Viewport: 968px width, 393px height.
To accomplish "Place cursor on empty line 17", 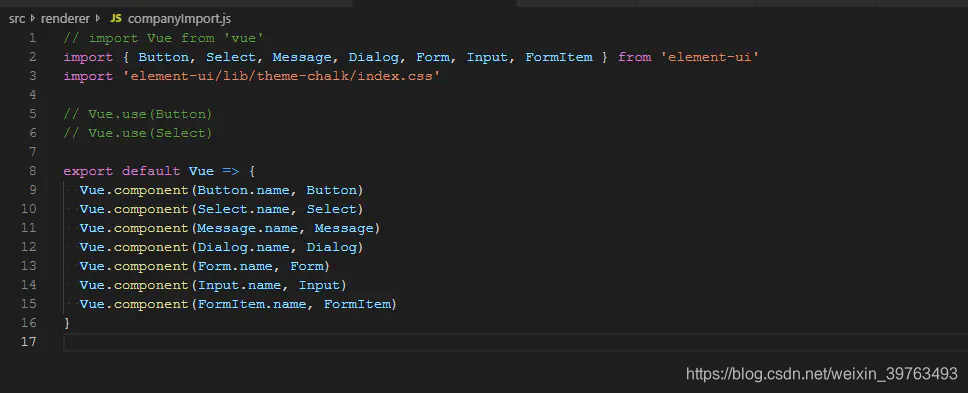I will [x=515, y=342].
